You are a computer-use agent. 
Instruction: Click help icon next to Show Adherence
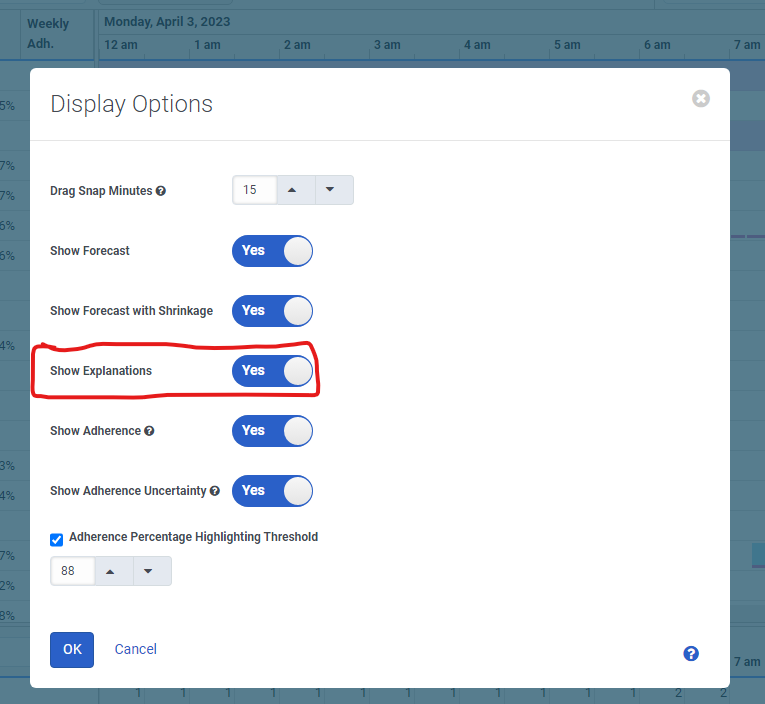[149, 431]
